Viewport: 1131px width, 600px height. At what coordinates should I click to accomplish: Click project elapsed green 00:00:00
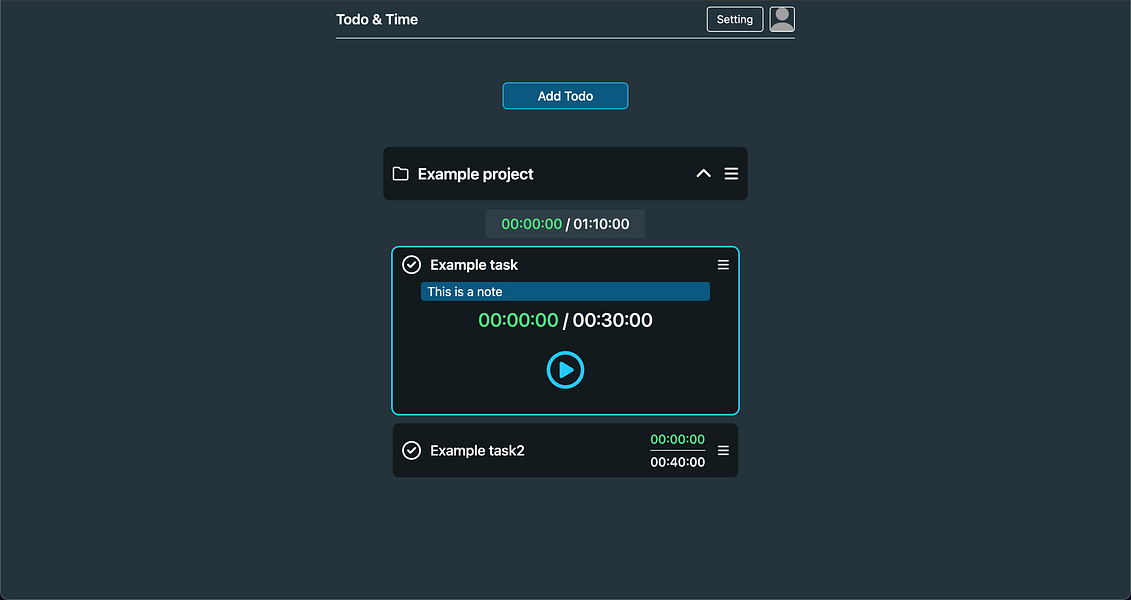pyautogui.click(x=532, y=224)
